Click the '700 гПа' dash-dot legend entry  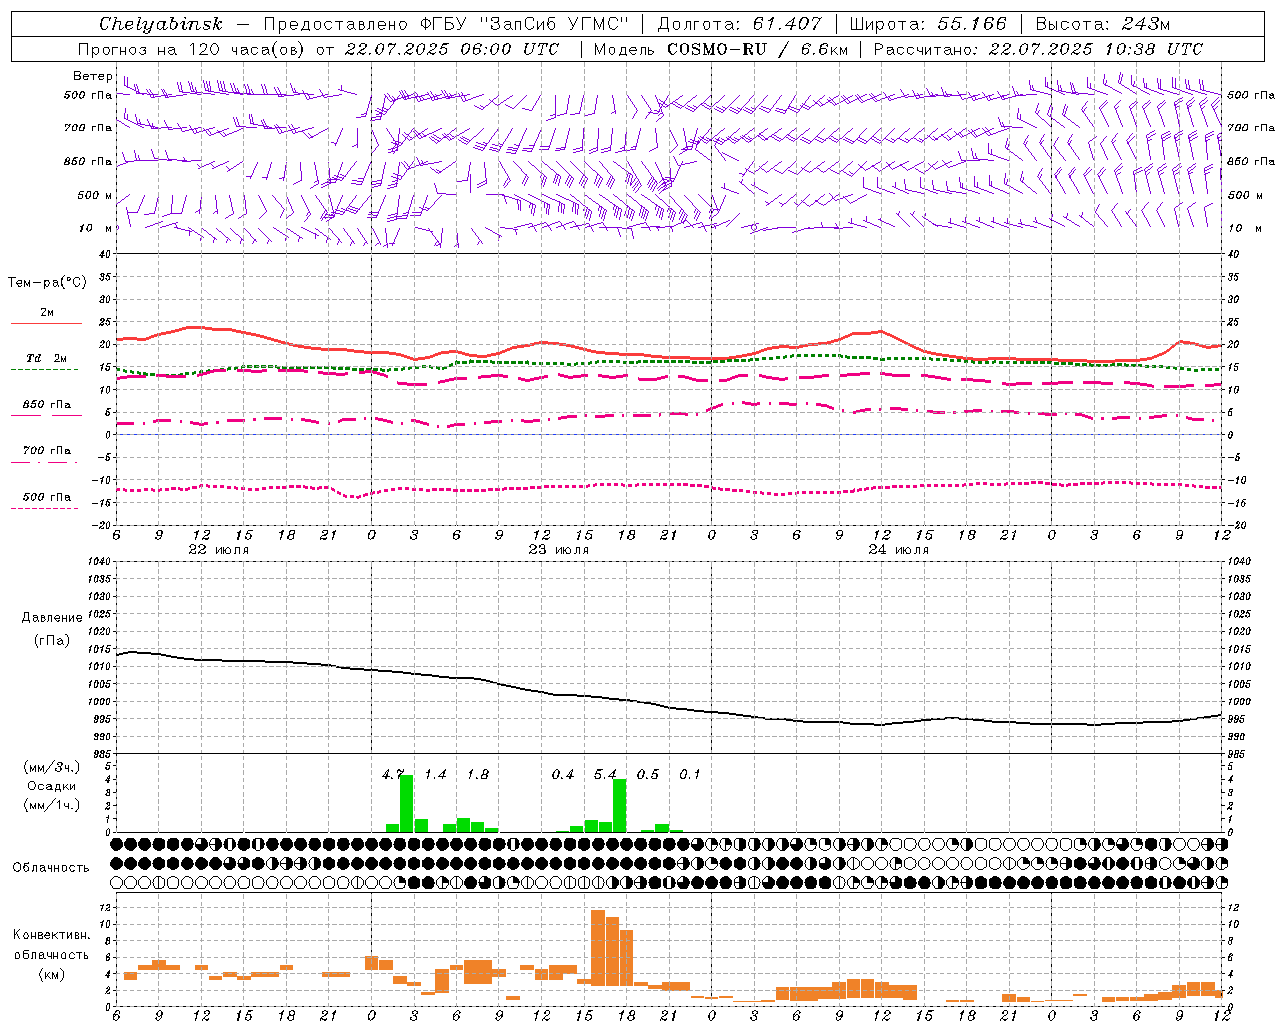pos(46,451)
